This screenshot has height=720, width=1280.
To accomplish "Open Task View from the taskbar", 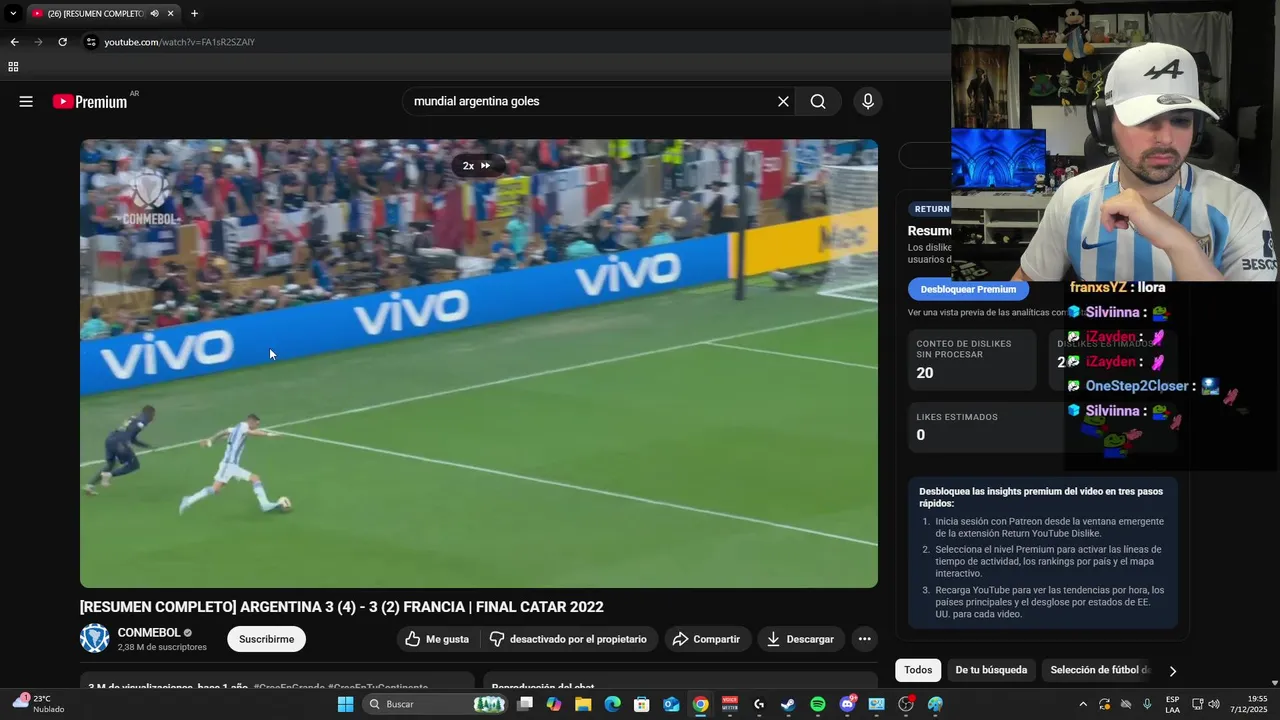I will (525, 704).
